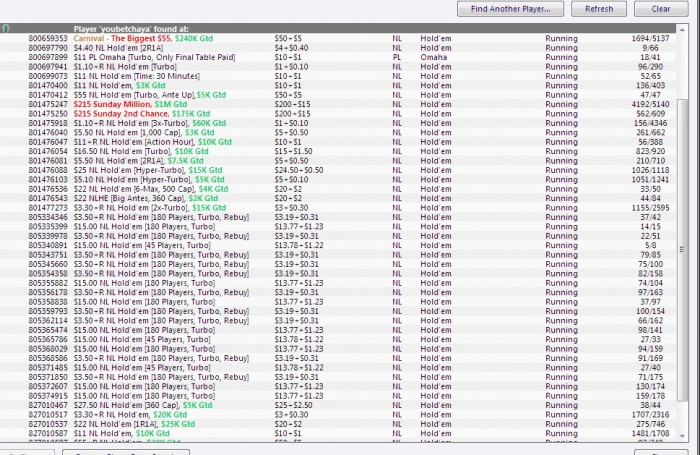The height and width of the screenshot is (455, 700).
Task: Select $5.50 NL Hold'em 1,000 Cap row
Action: point(338,132)
